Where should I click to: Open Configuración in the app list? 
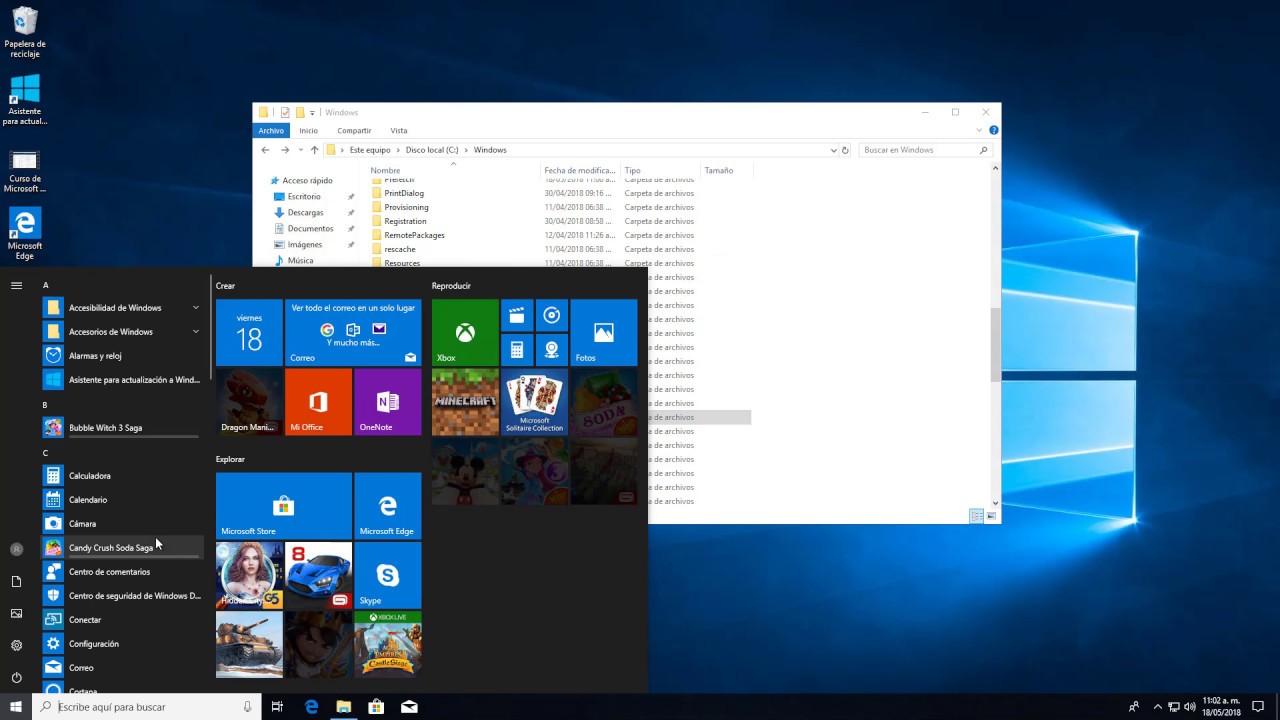[122, 644]
